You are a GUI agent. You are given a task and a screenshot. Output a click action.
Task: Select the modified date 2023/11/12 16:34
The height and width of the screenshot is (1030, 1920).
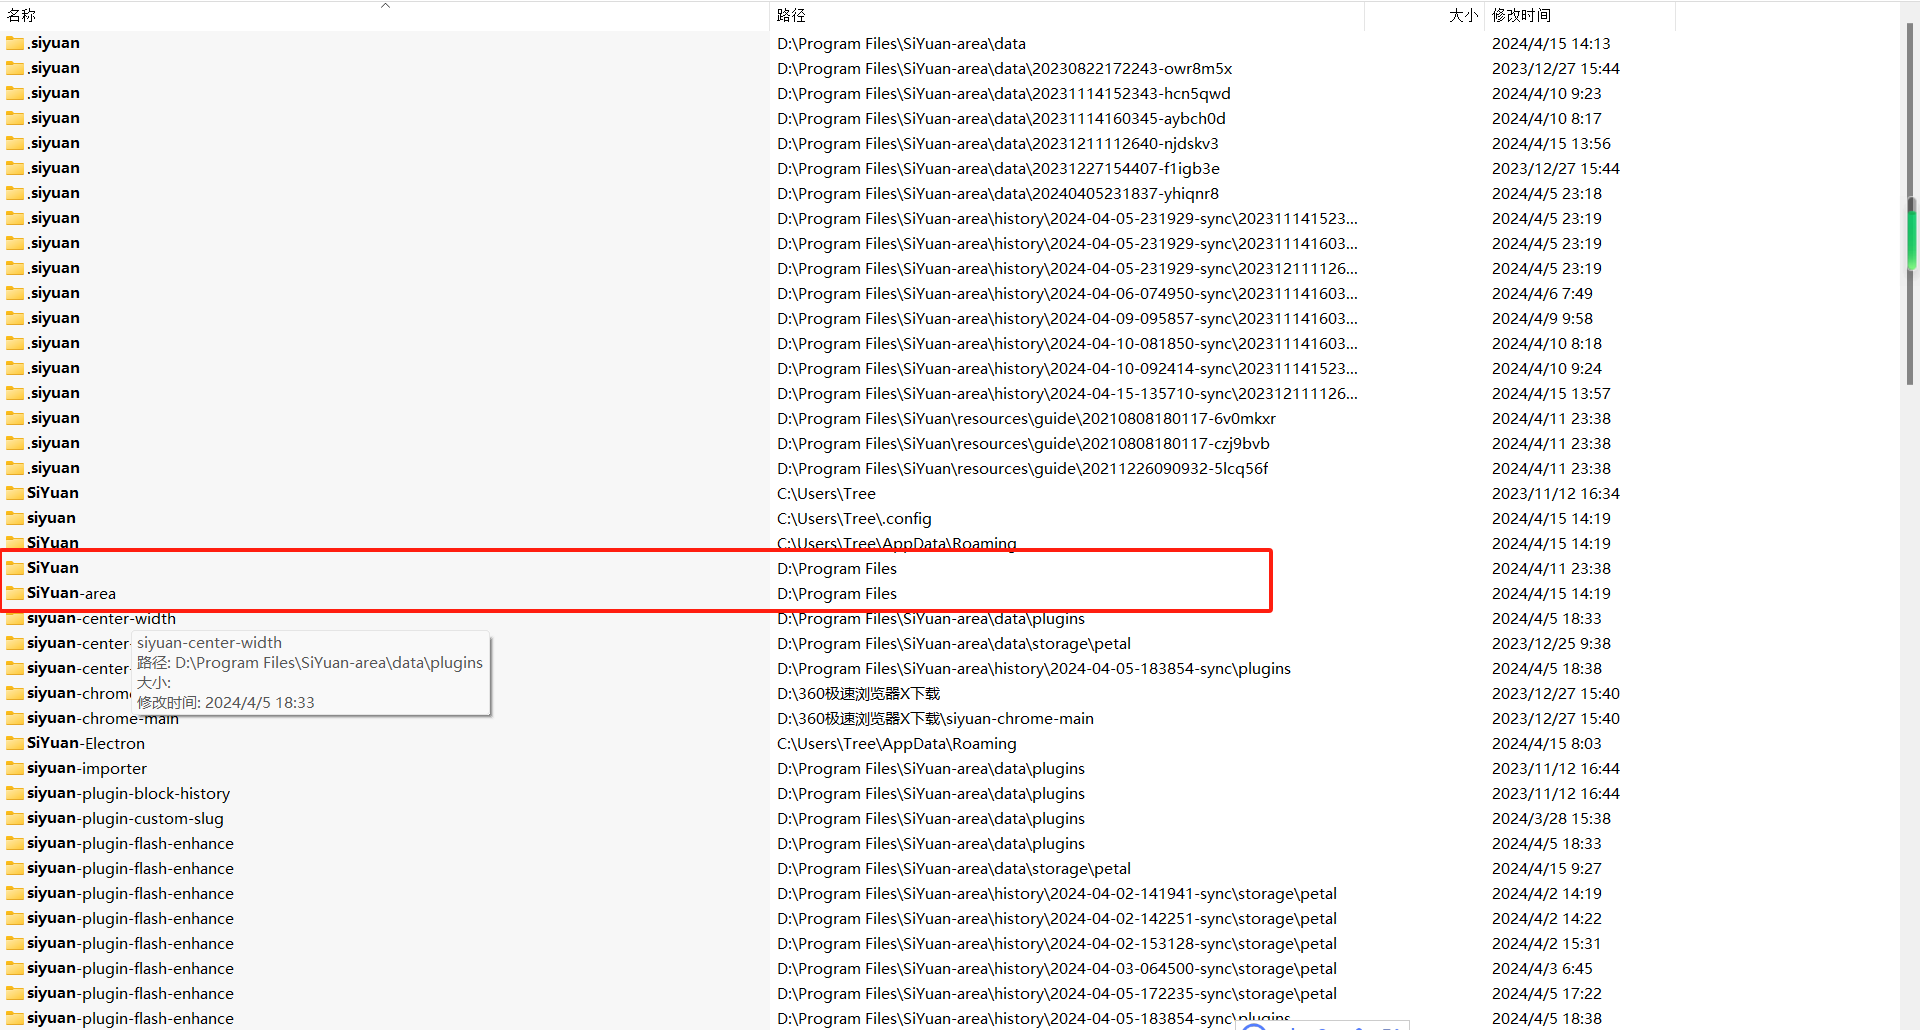1556,494
